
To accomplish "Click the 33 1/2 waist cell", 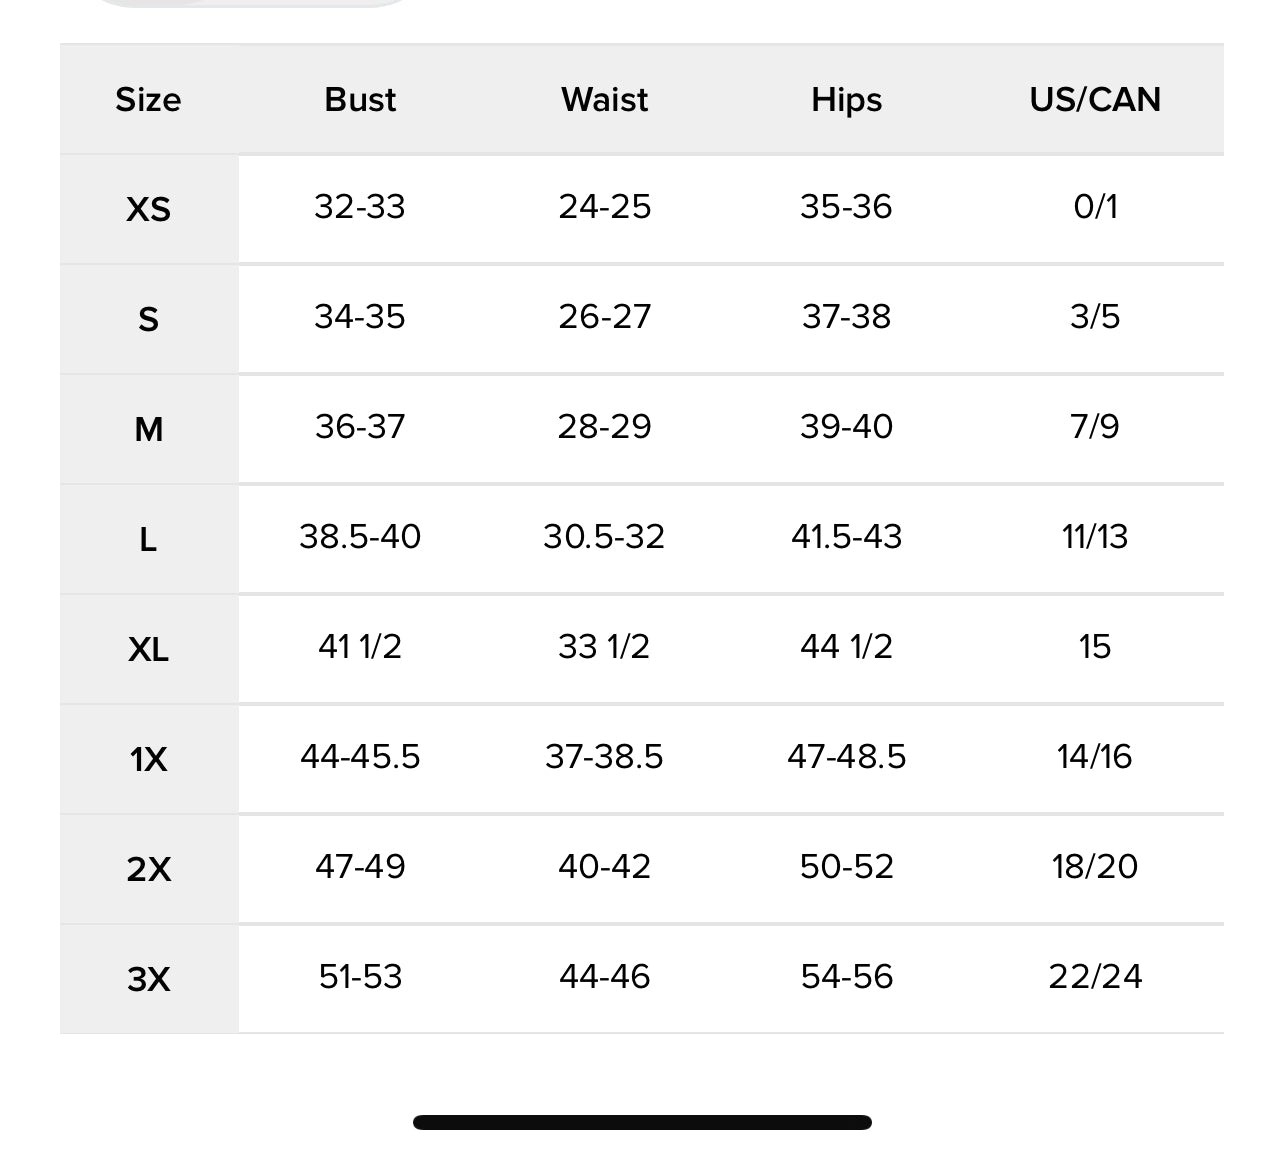I will [604, 647].
